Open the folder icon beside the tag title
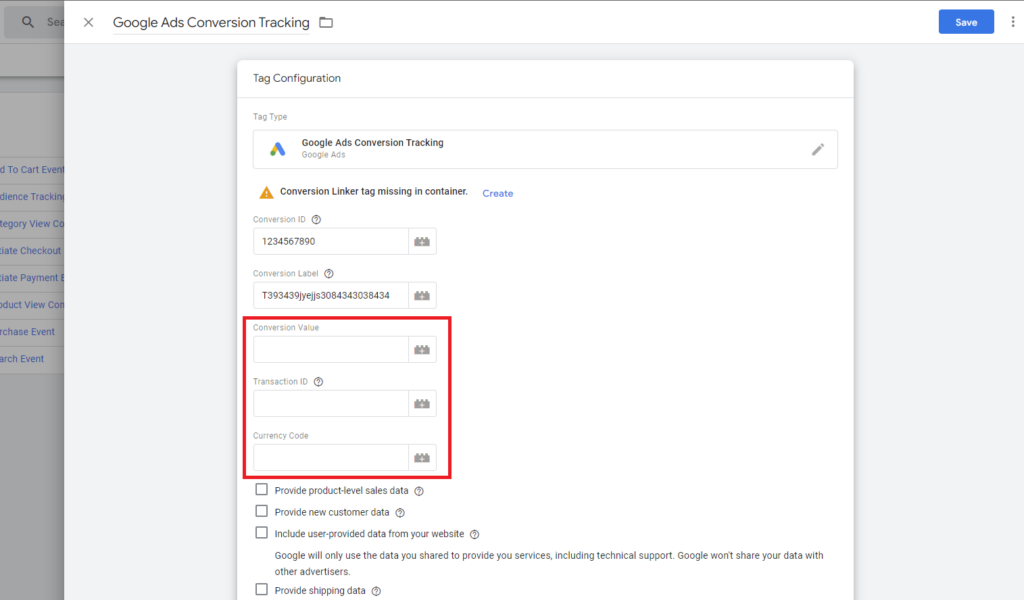 pyautogui.click(x=326, y=21)
